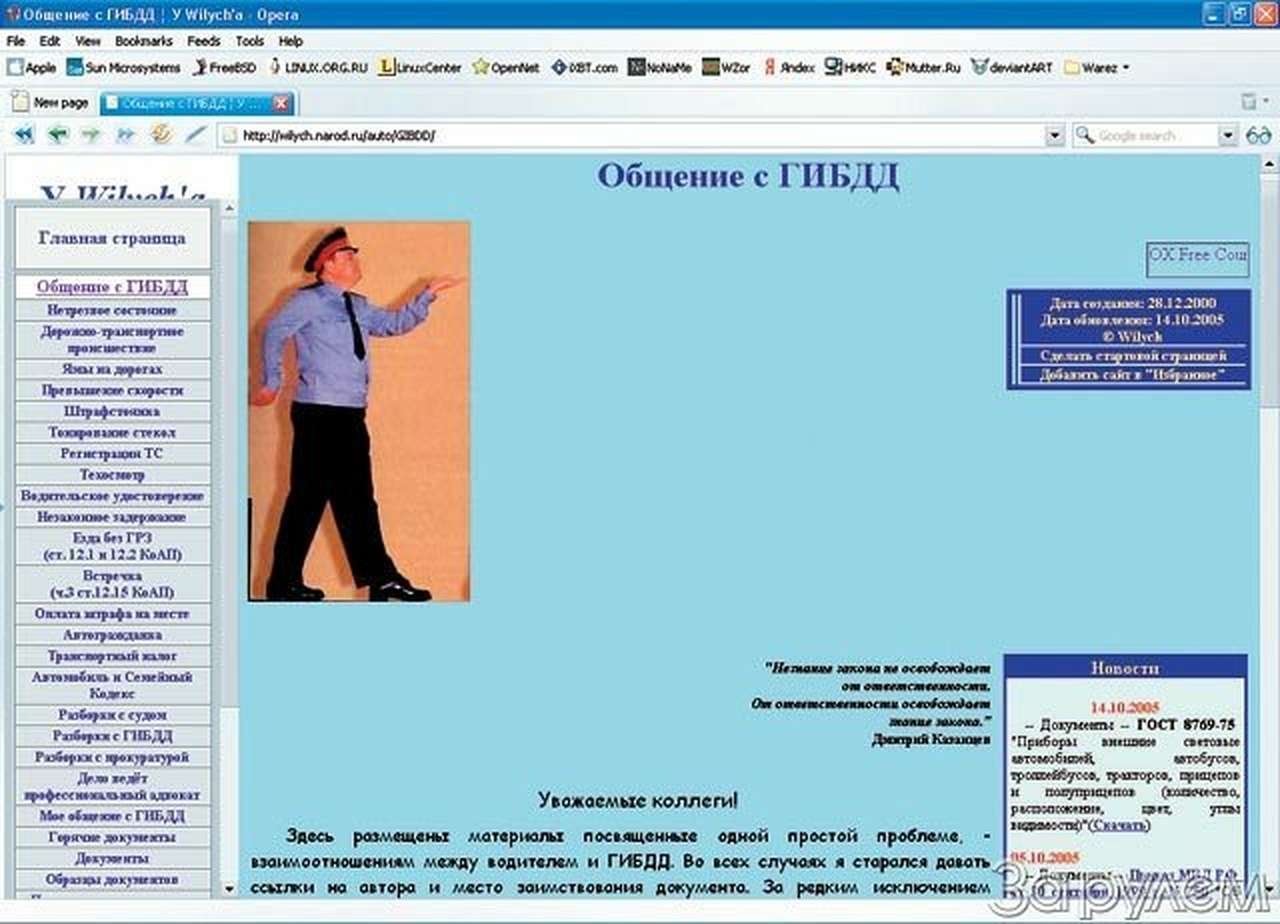
Task: Open the address bar history dropdown
Action: point(1055,135)
